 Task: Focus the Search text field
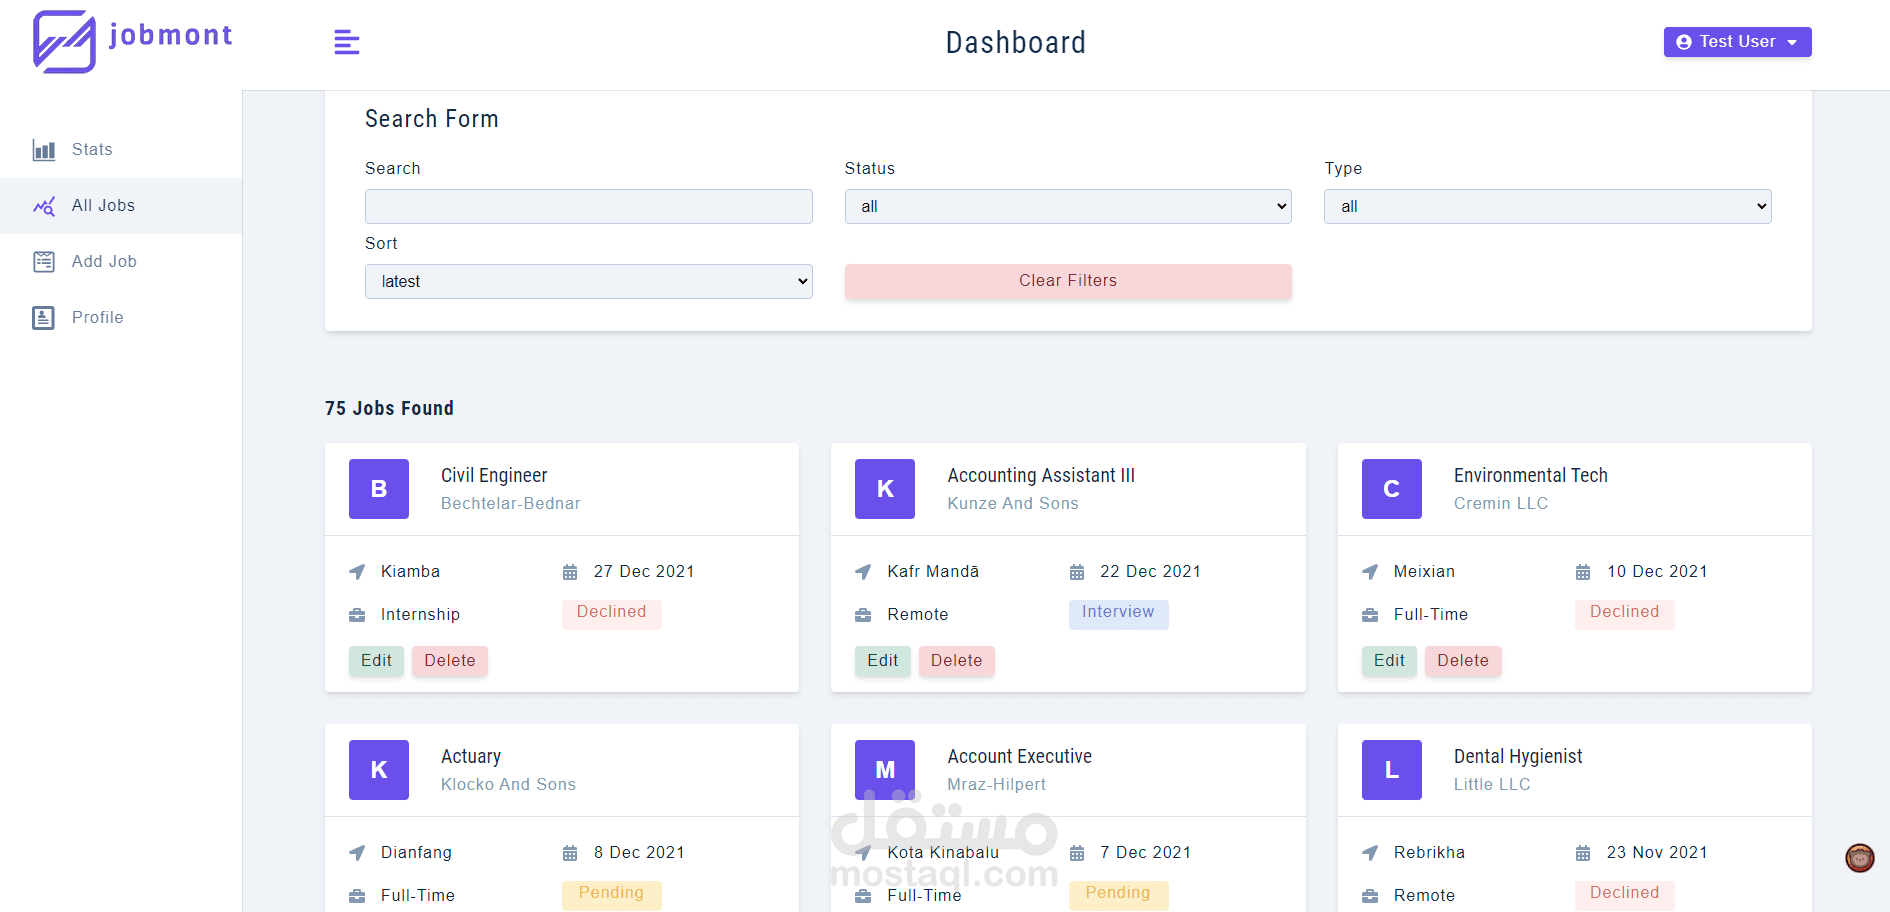(x=588, y=206)
